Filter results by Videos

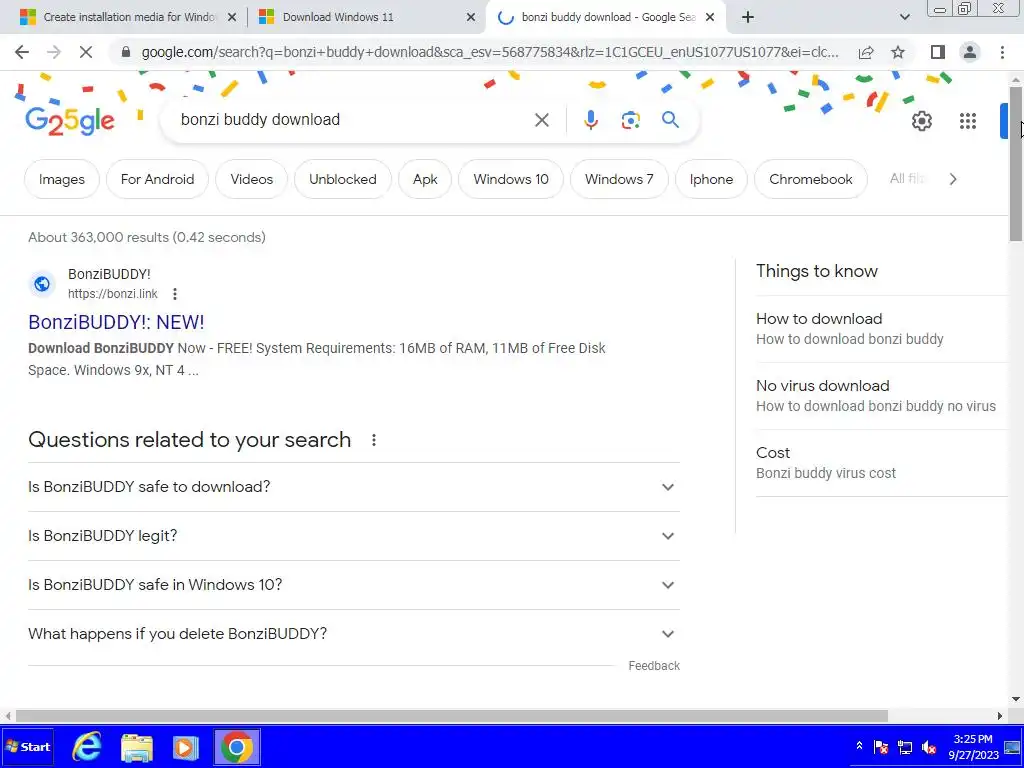pyautogui.click(x=251, y=179)
